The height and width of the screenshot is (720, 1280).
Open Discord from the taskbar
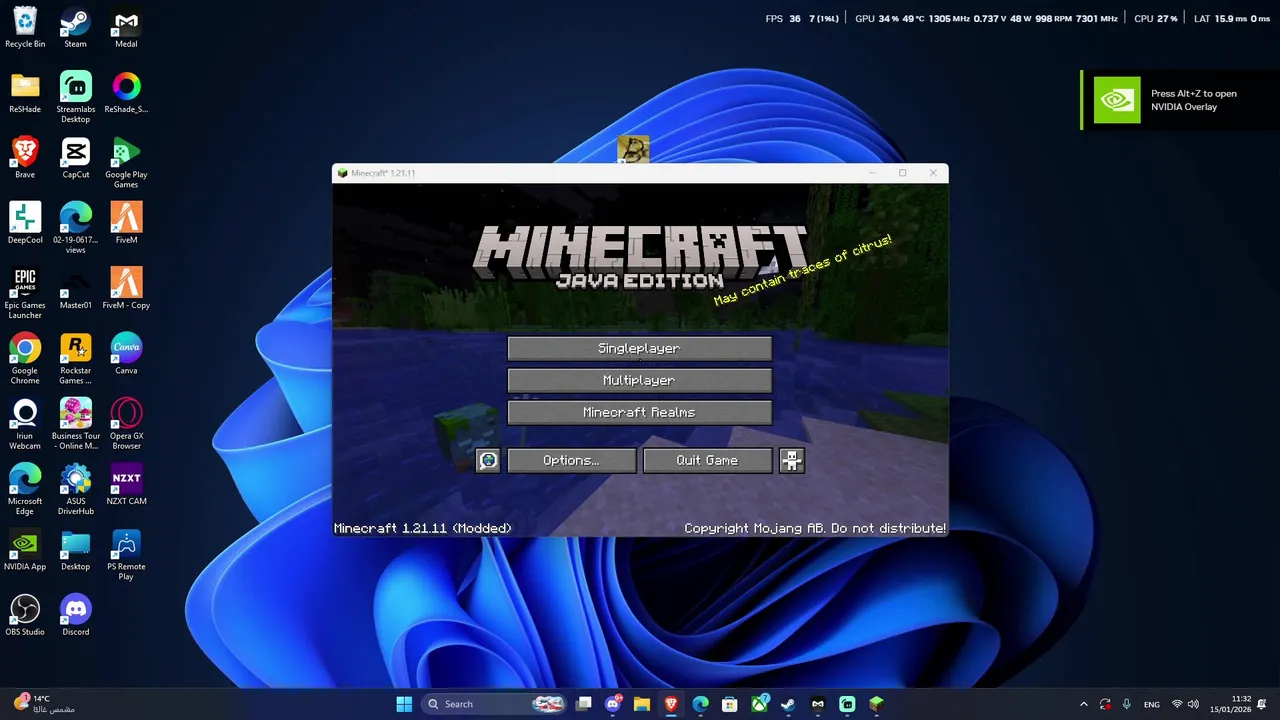pyautogui.click(x=613, y=704)
